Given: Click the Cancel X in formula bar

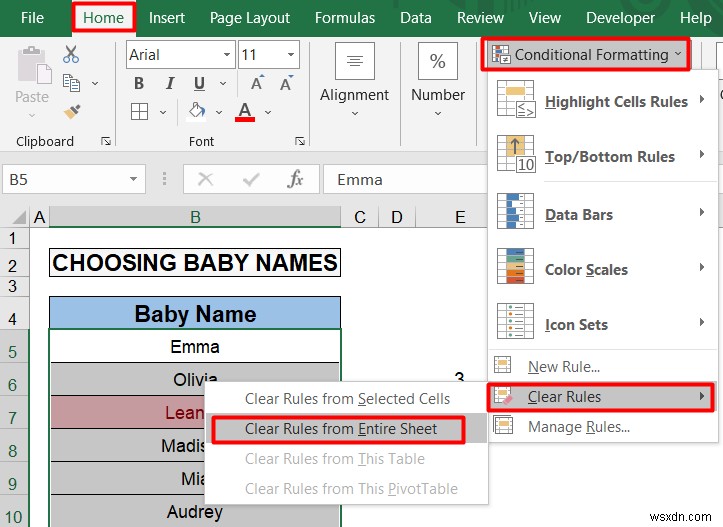Looking at the screenshot, I should point(205,179).
